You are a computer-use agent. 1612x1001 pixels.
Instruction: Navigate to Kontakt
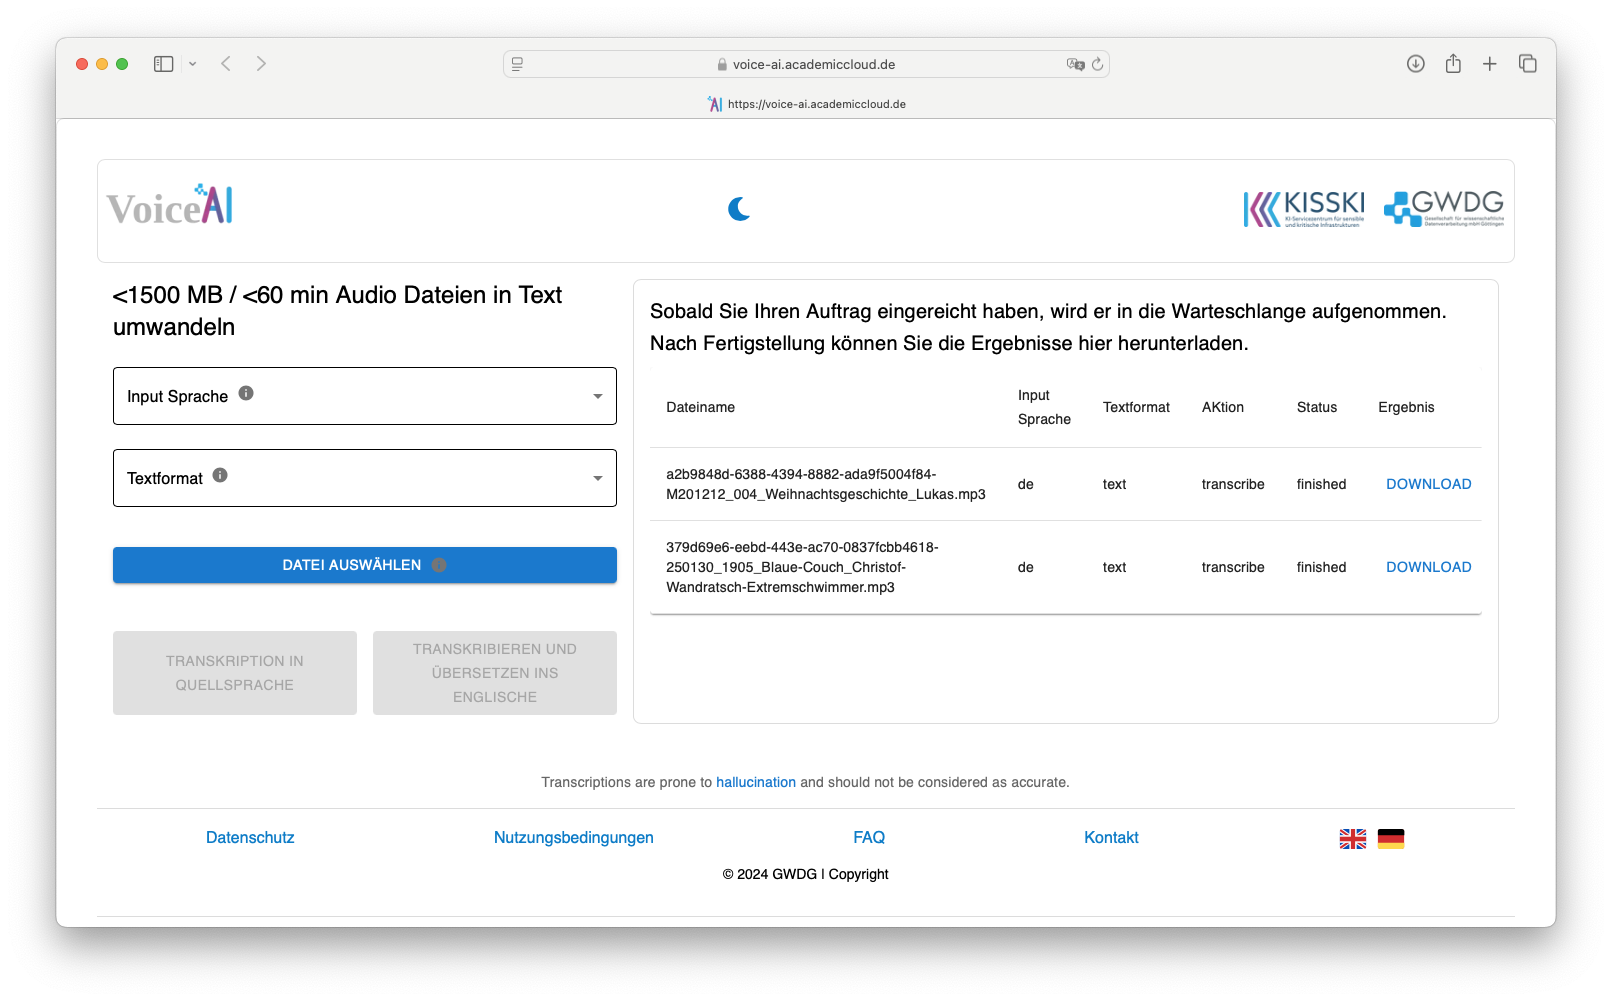[x=1111, y=837]
